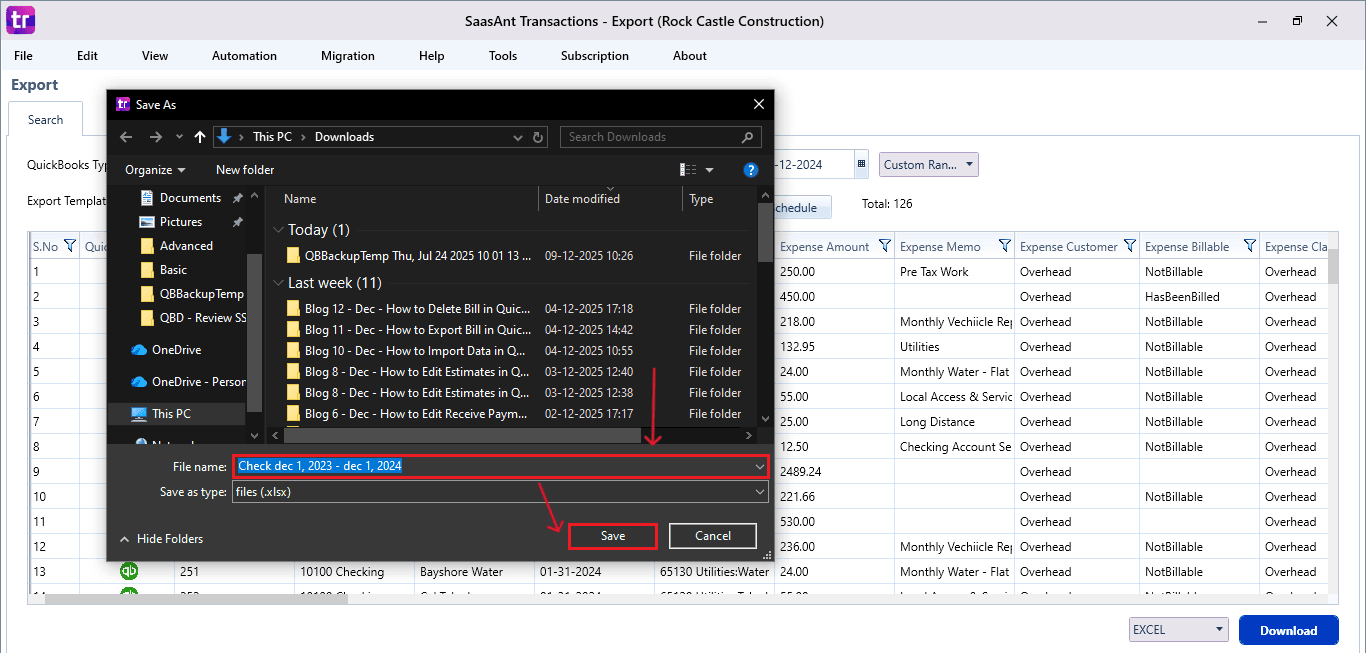Click the blue Download button
Image resolution: width=1366 pixels, height=653 pixels.
pos(1288,630)
